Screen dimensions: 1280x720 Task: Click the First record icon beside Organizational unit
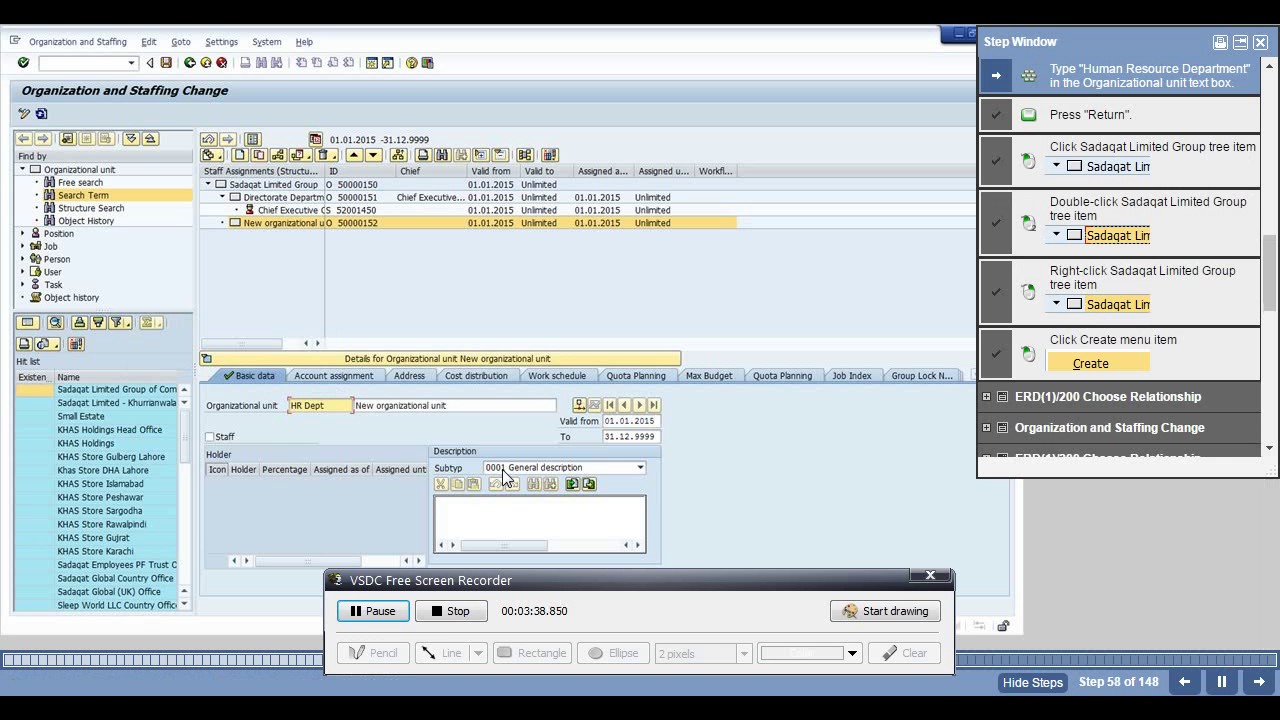pos(610,405)
